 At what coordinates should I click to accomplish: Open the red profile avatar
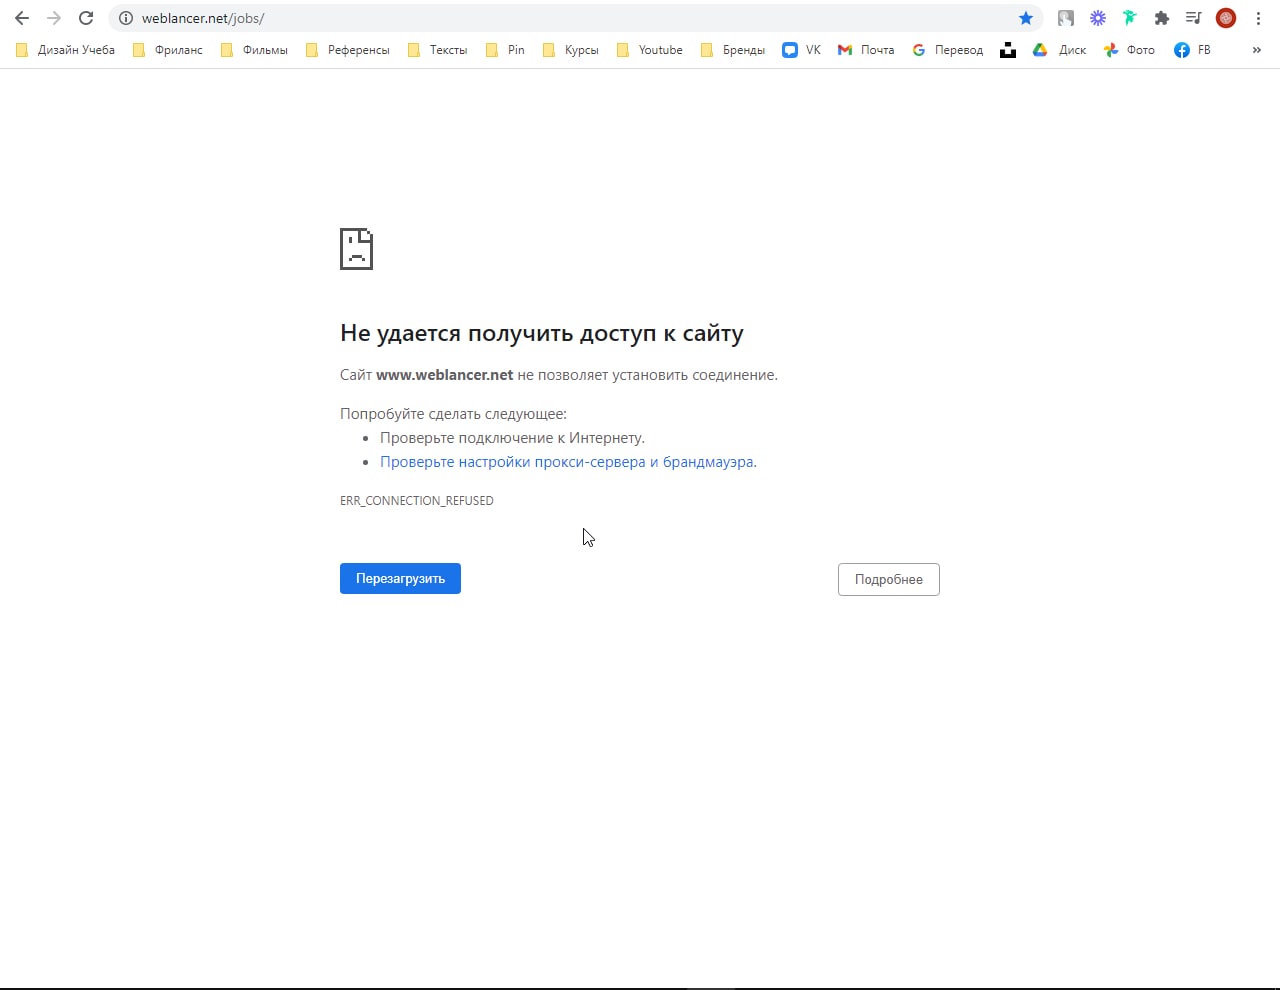[1226, 18]
